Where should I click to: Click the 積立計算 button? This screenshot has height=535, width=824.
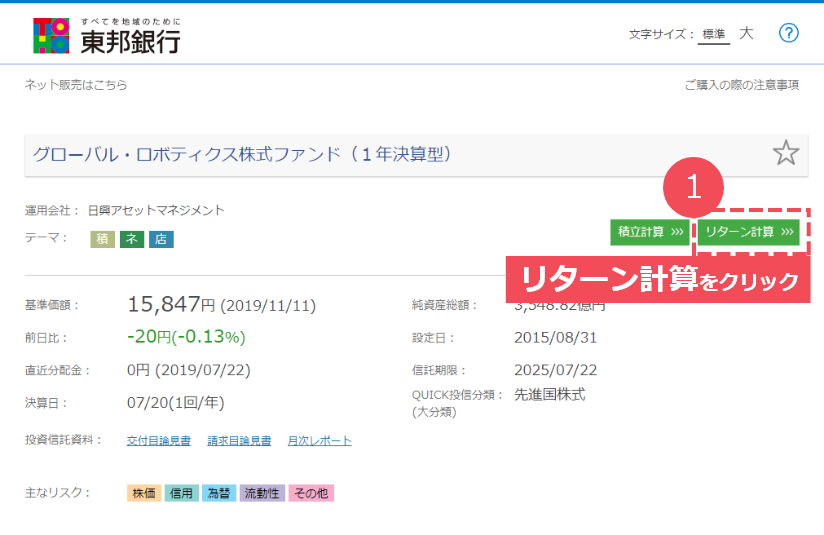650,232
